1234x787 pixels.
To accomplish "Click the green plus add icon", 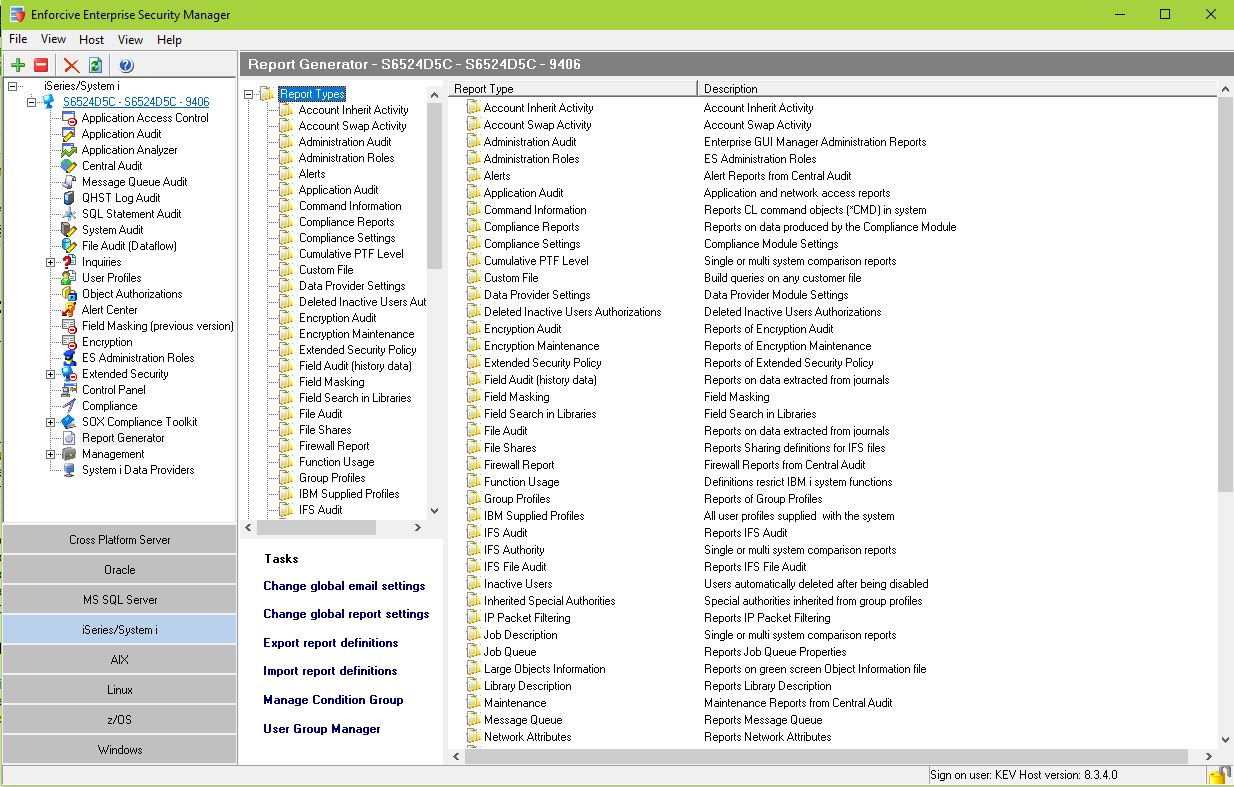I will (x=18, y=65).
